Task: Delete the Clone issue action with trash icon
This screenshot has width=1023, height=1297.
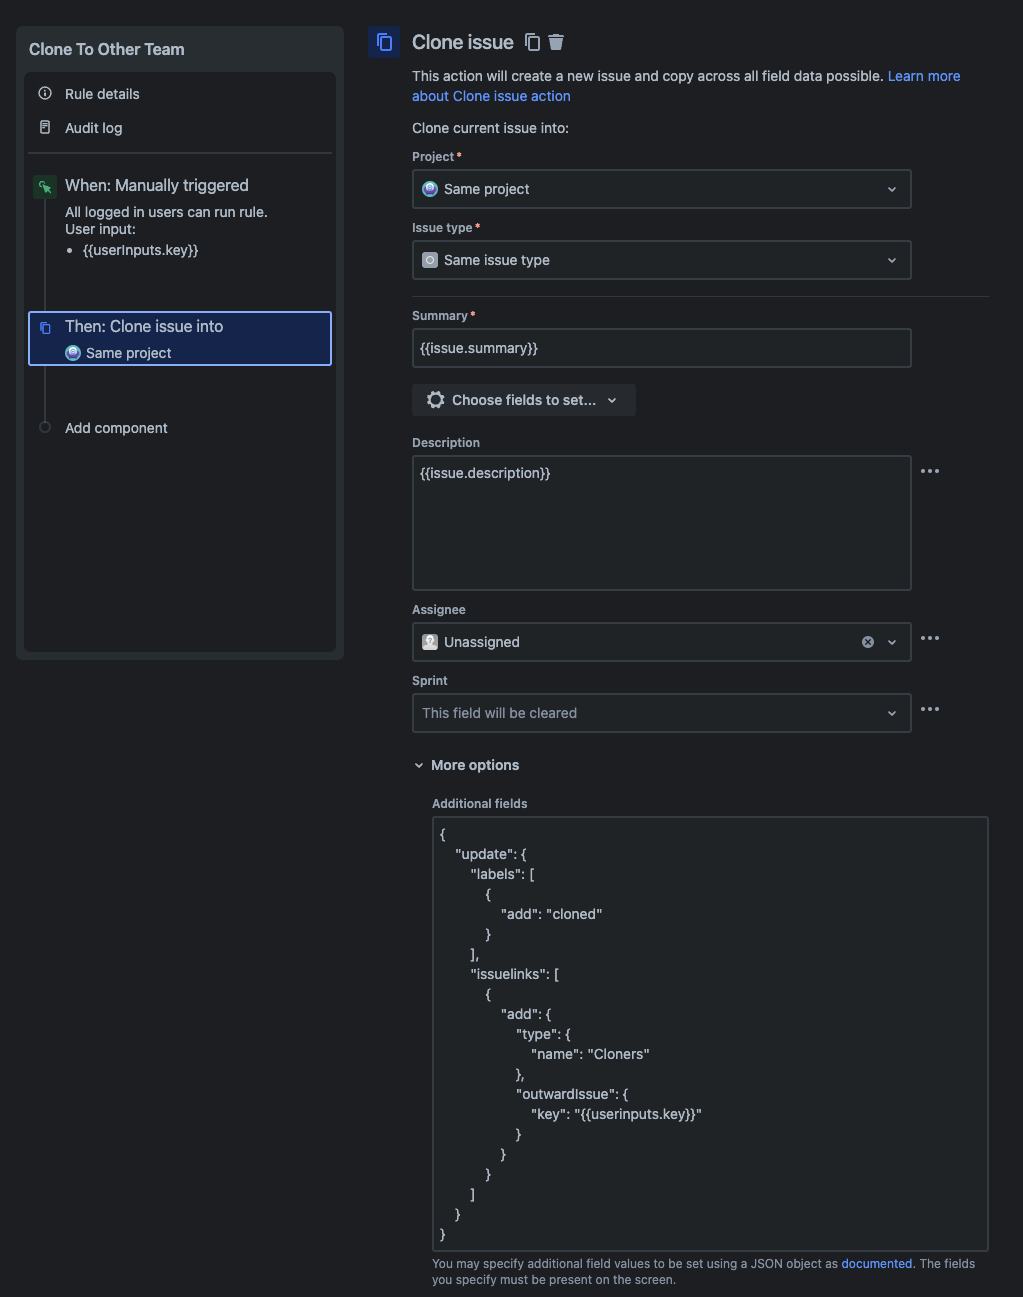Action: (556, 42)
